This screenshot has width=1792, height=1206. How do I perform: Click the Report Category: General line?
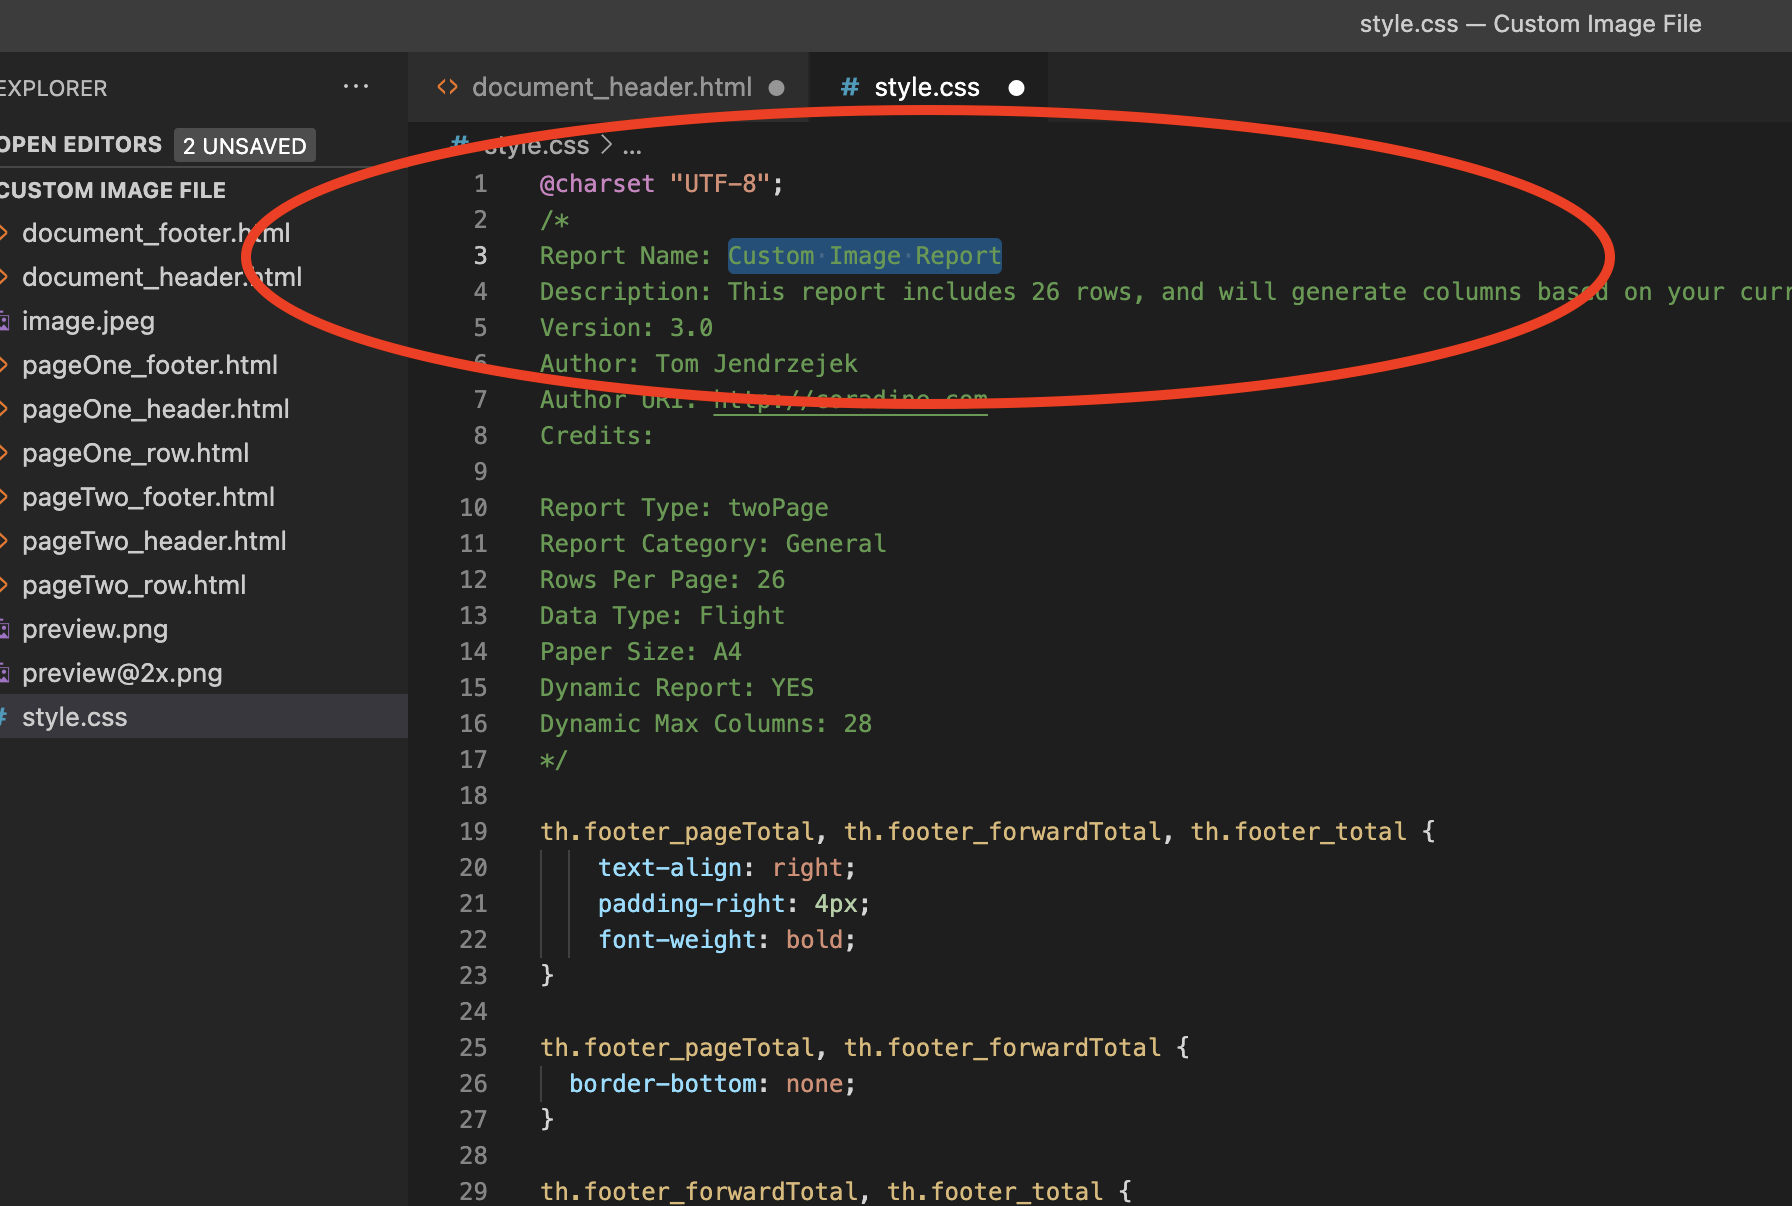pyautogui.click(x=713, y=544)
